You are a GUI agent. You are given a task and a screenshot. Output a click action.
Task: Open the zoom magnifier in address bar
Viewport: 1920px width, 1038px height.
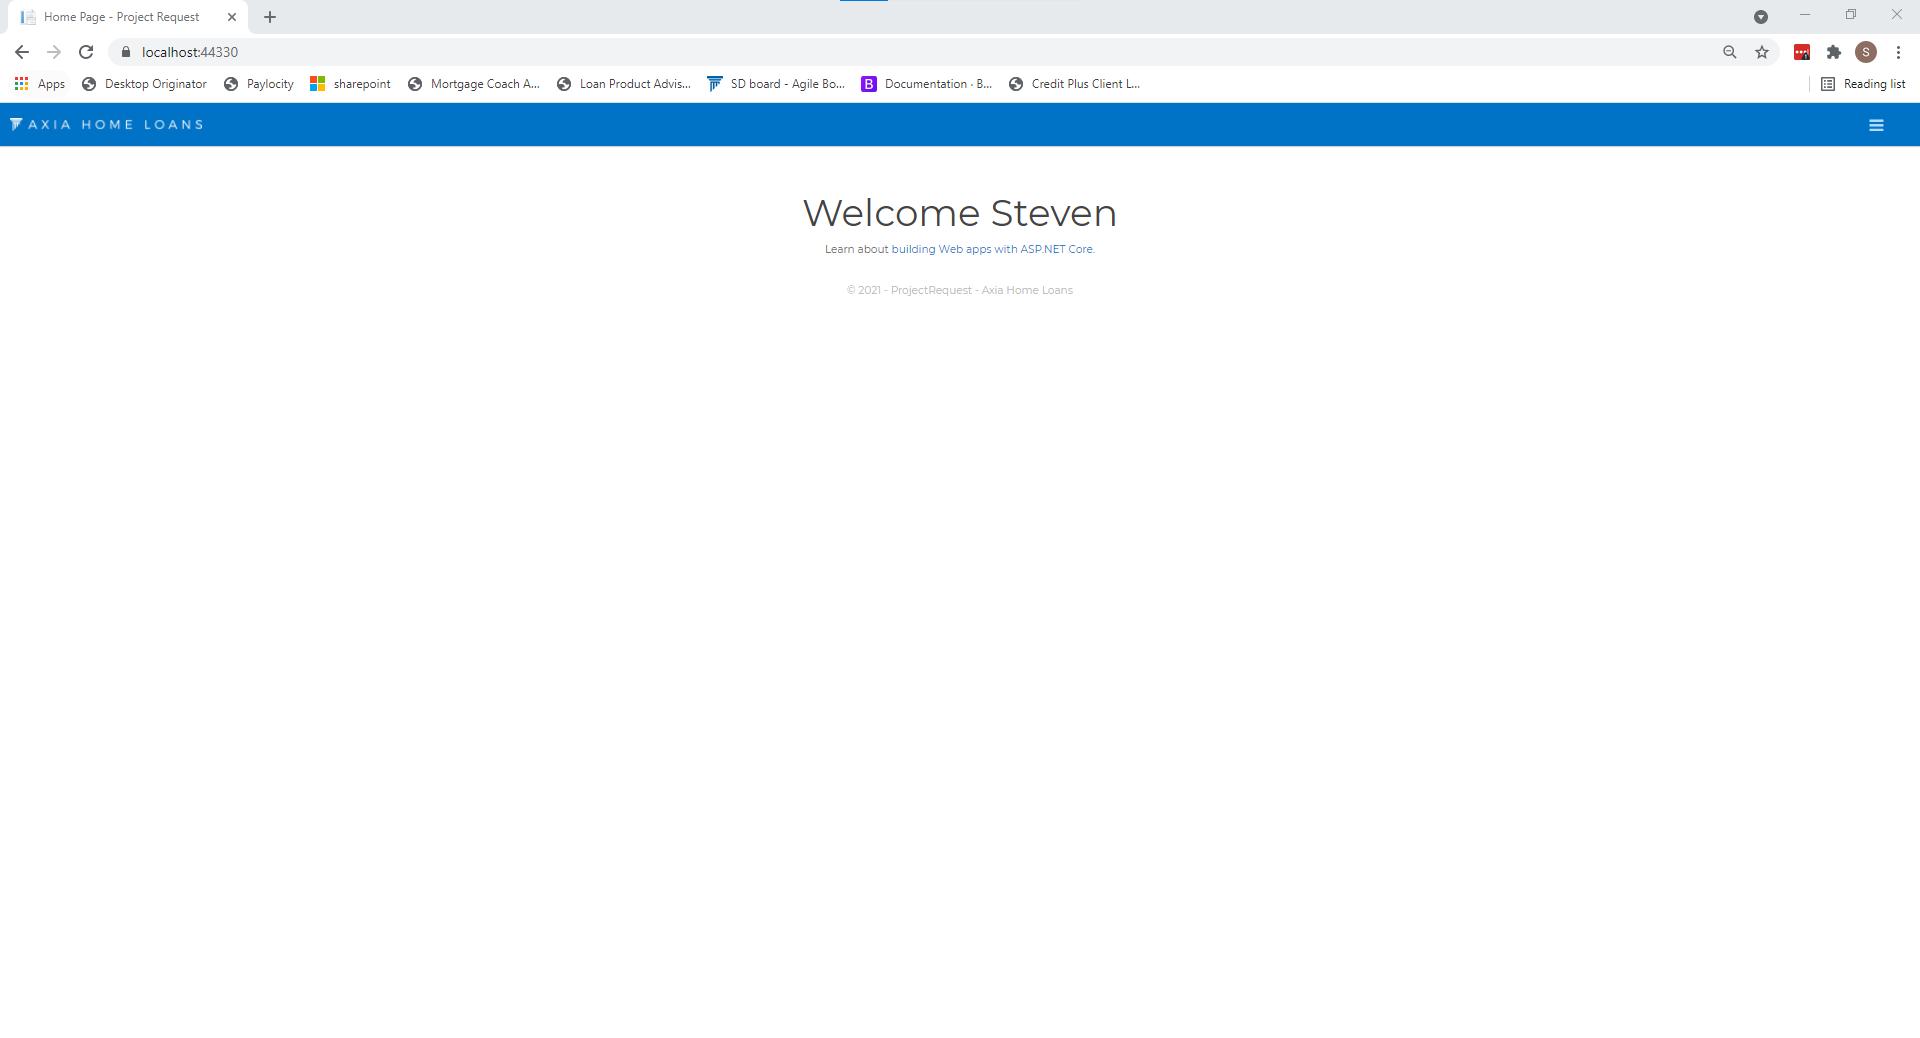[x=1730, y=52]
